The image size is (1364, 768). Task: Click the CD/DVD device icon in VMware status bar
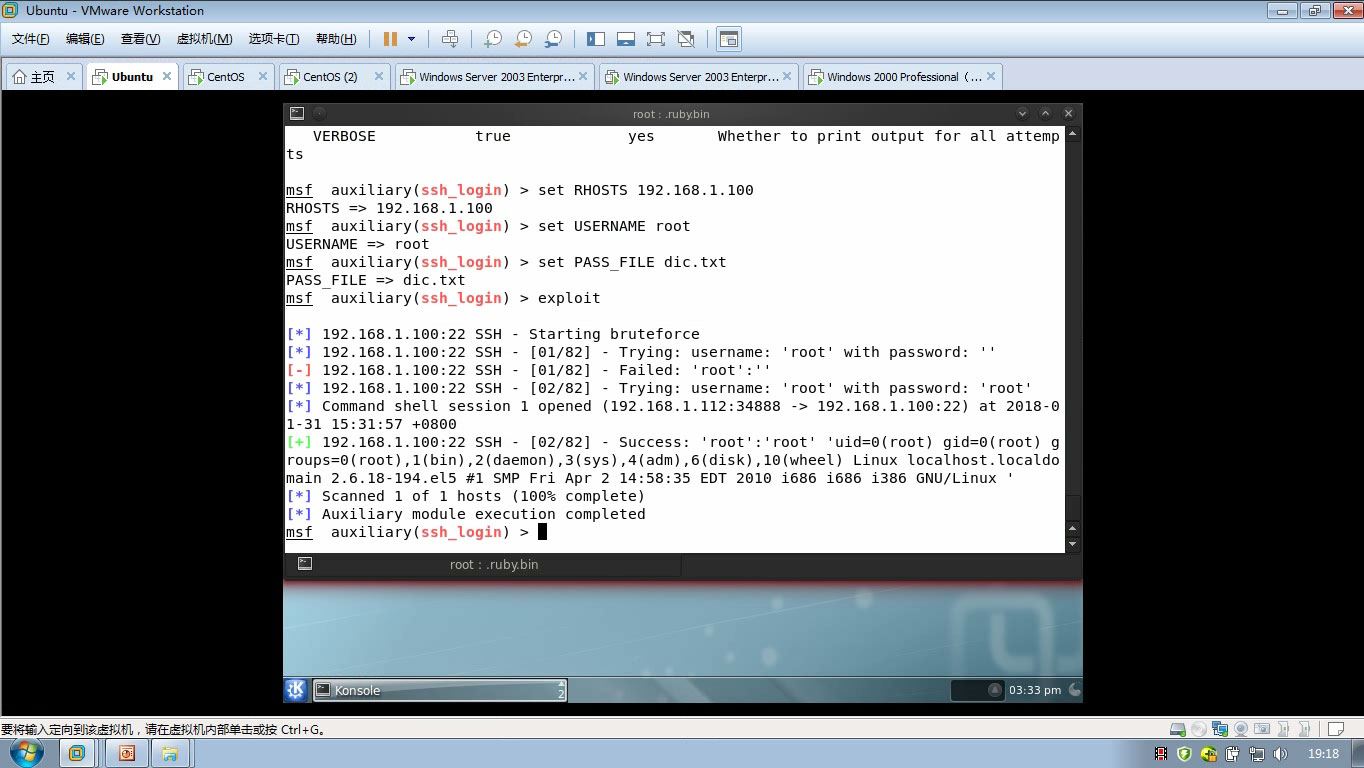point(1199,729)
